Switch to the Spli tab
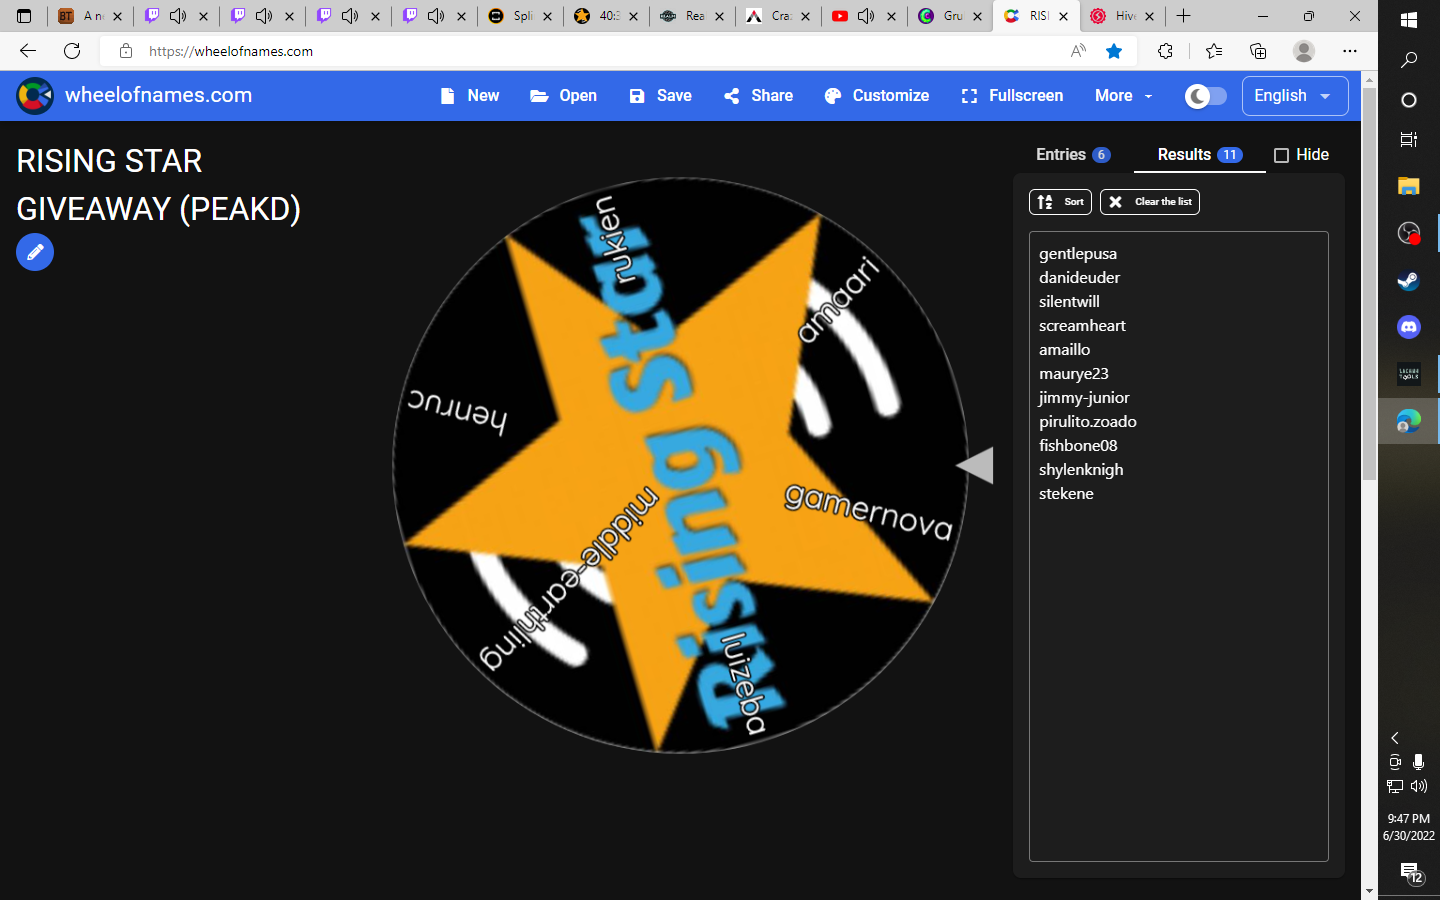The height and width of the screenshot is (900, 1440). [520, 16]
